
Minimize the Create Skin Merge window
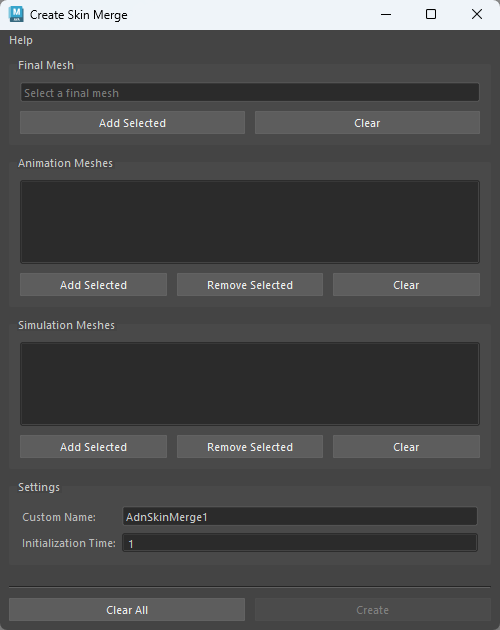point(386,14)
